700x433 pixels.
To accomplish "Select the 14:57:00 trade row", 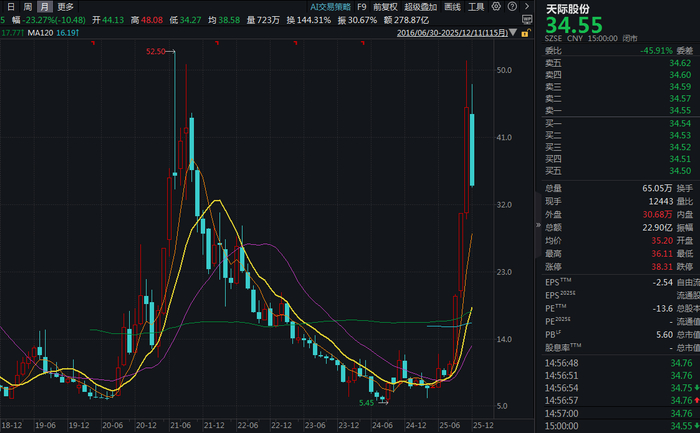I will coord(621,413).
